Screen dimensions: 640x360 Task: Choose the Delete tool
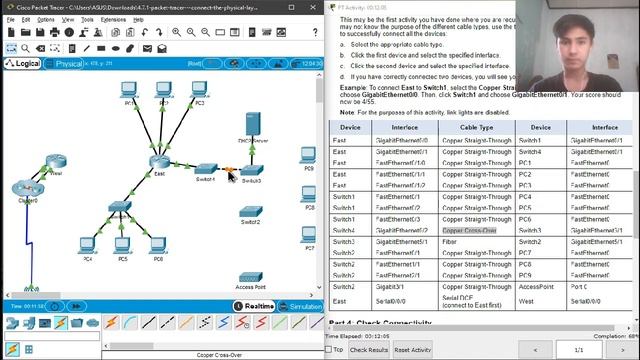[40, 49]
